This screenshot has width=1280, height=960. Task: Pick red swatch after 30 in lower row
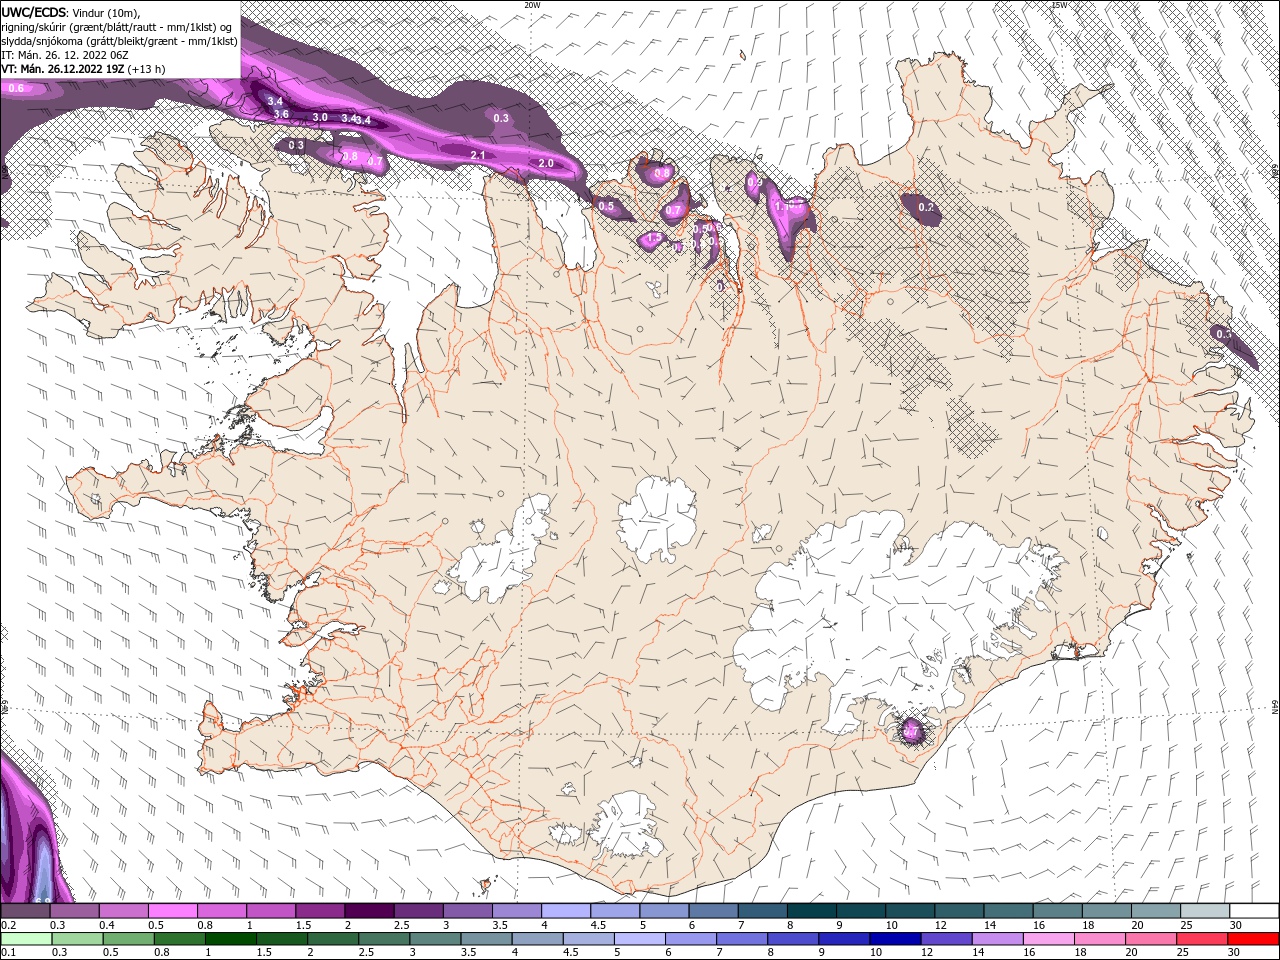(x=1253, y=938)
